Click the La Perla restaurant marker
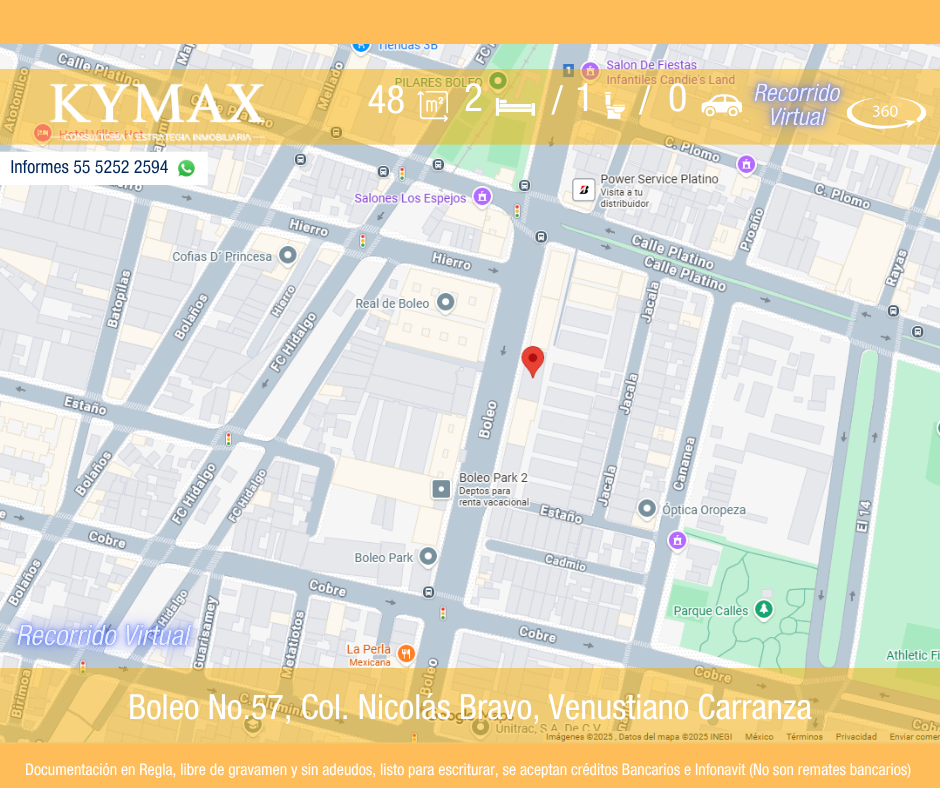 (405, 654)
